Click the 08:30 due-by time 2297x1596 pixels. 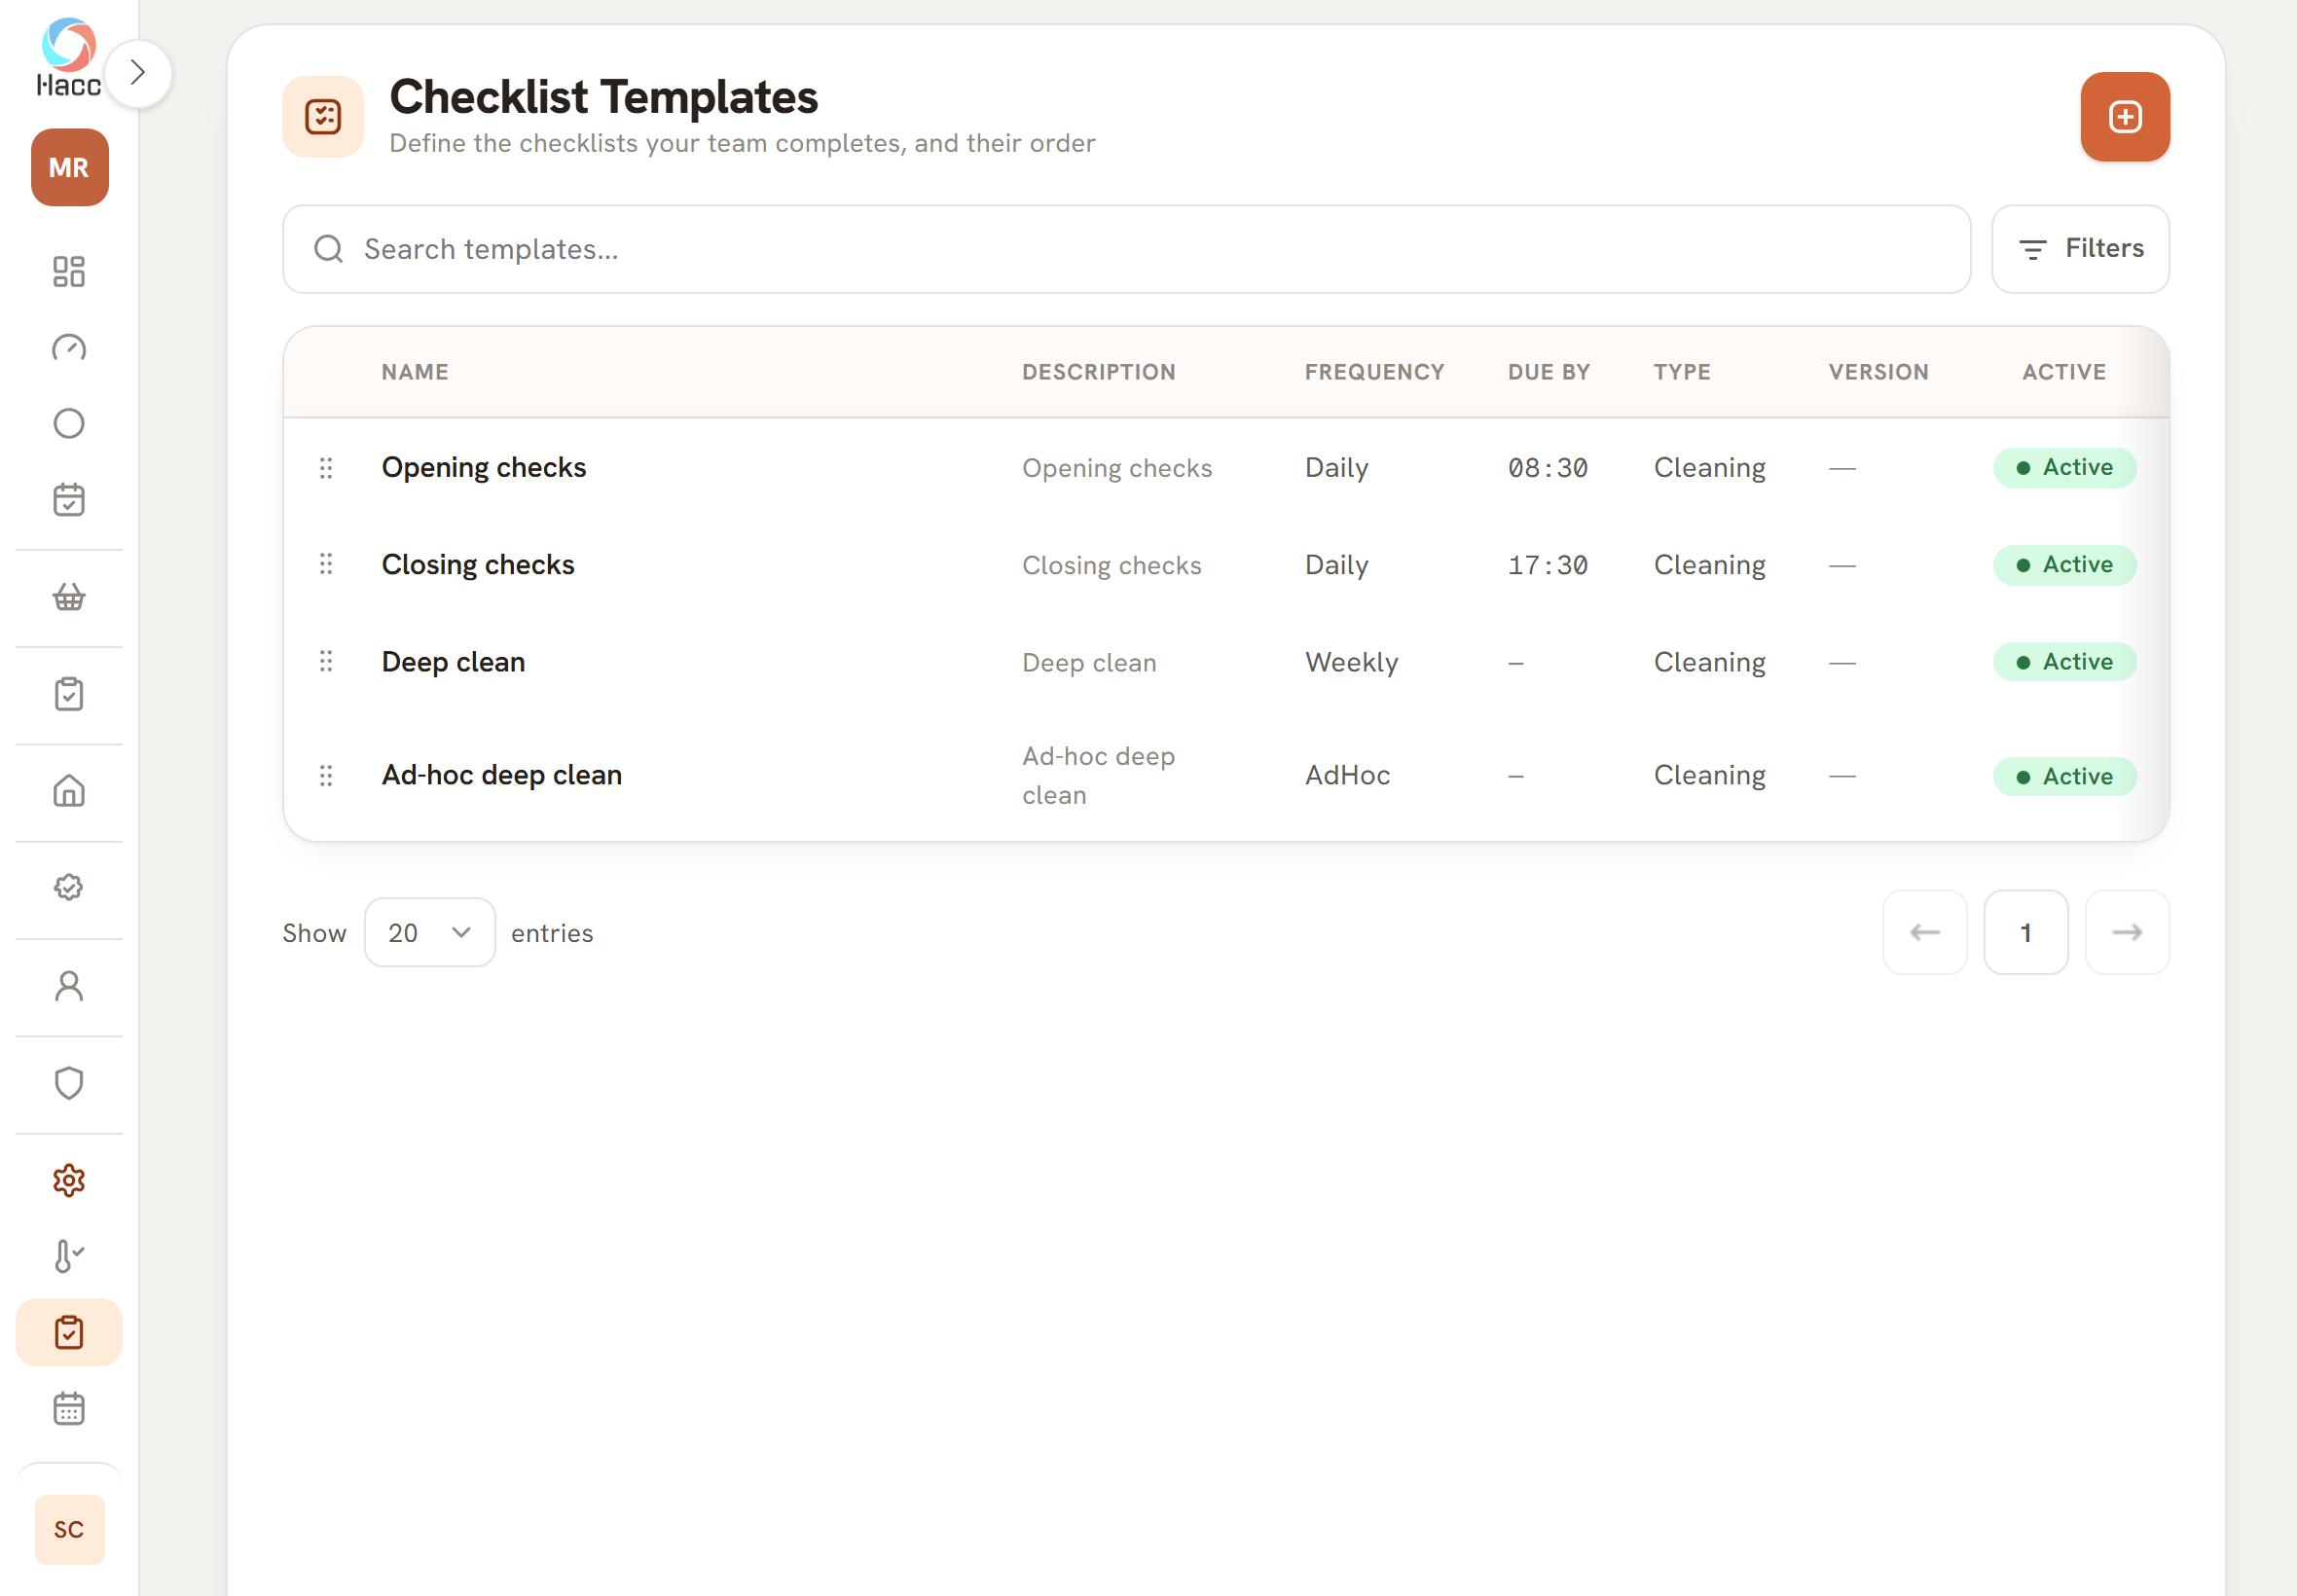click(x=1547, y=468)
